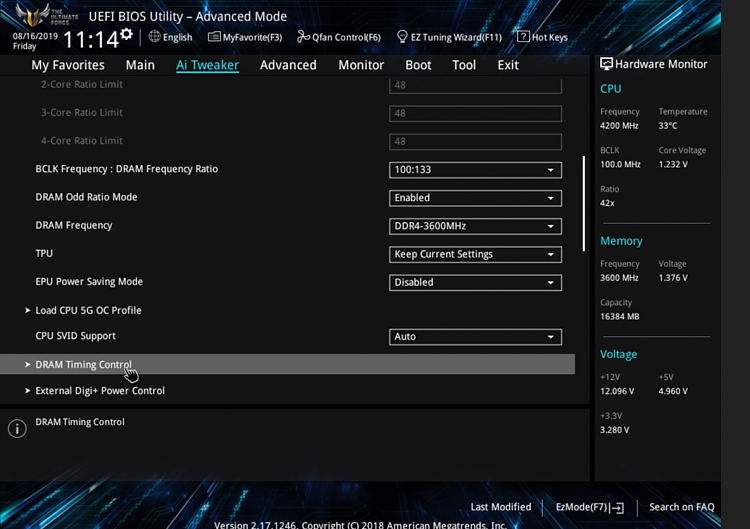Open the Monitor tab

tap(361, 65)
